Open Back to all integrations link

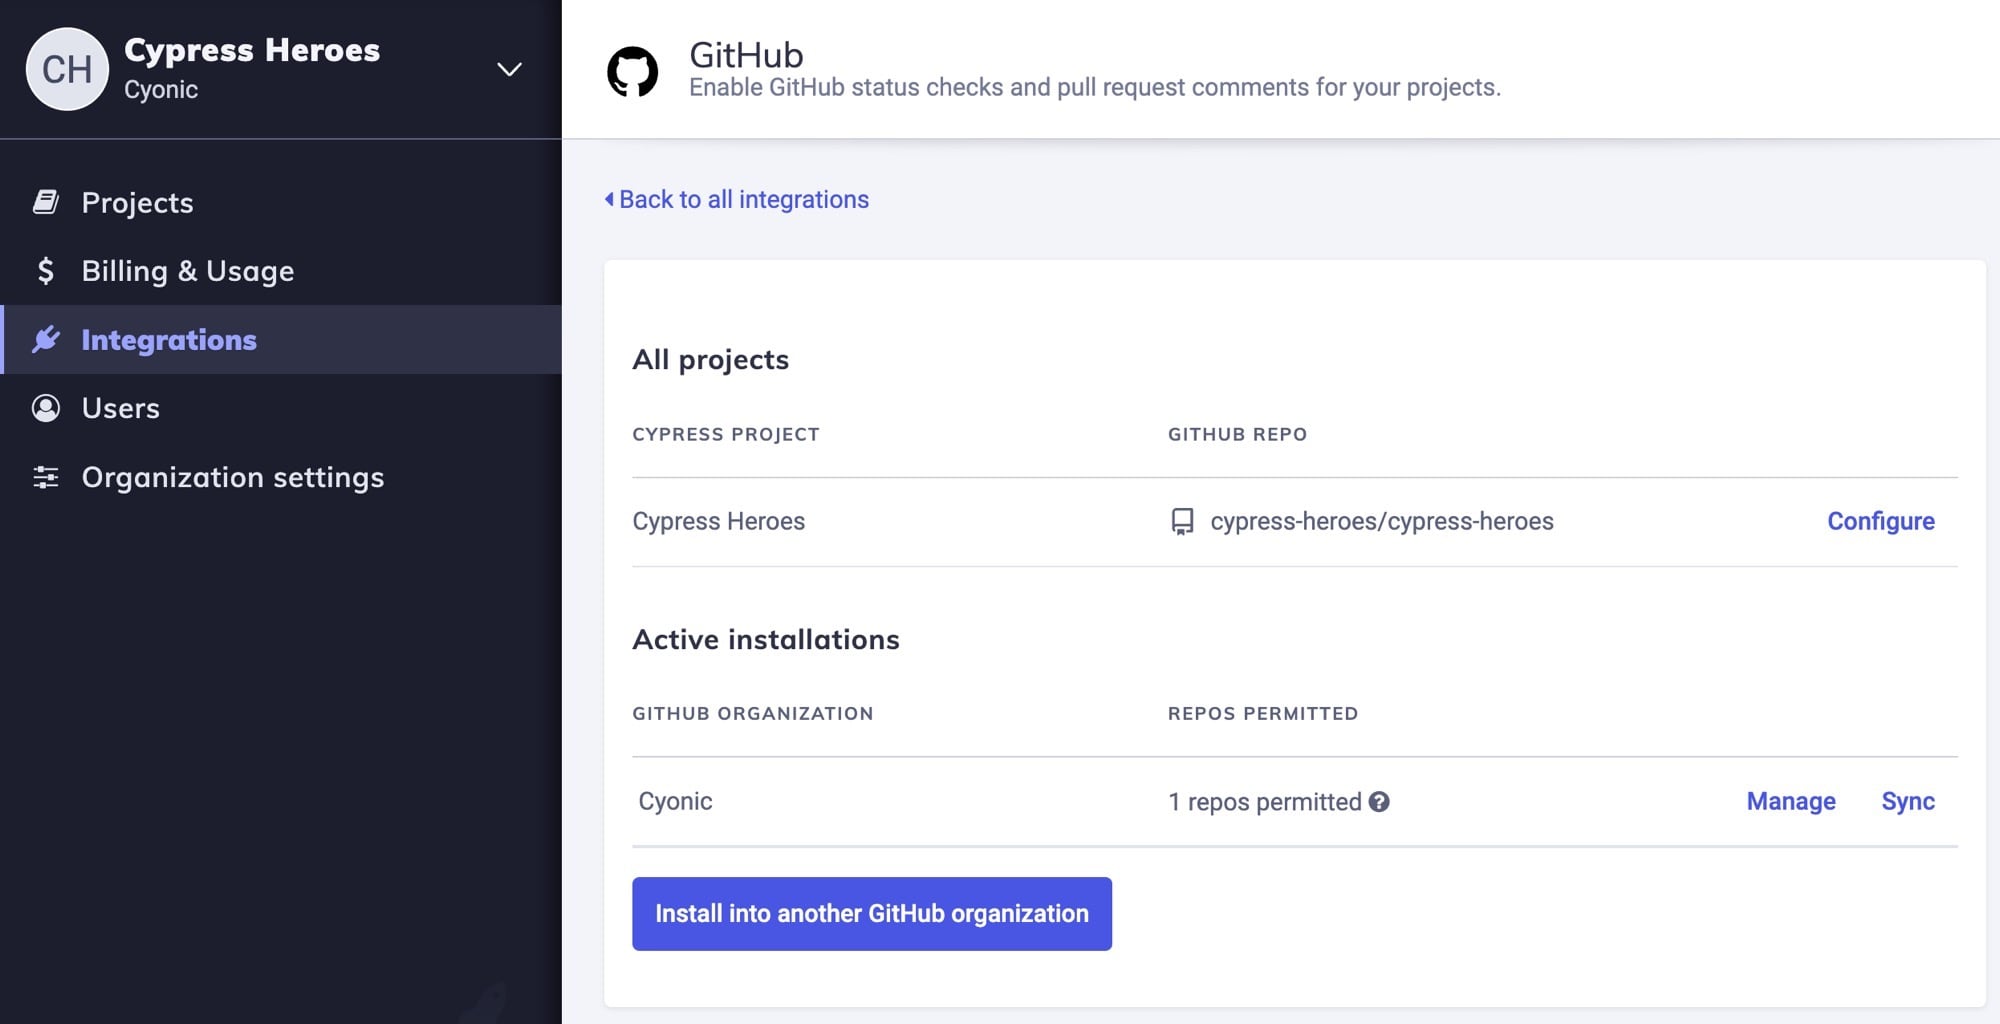coord(744,199)
